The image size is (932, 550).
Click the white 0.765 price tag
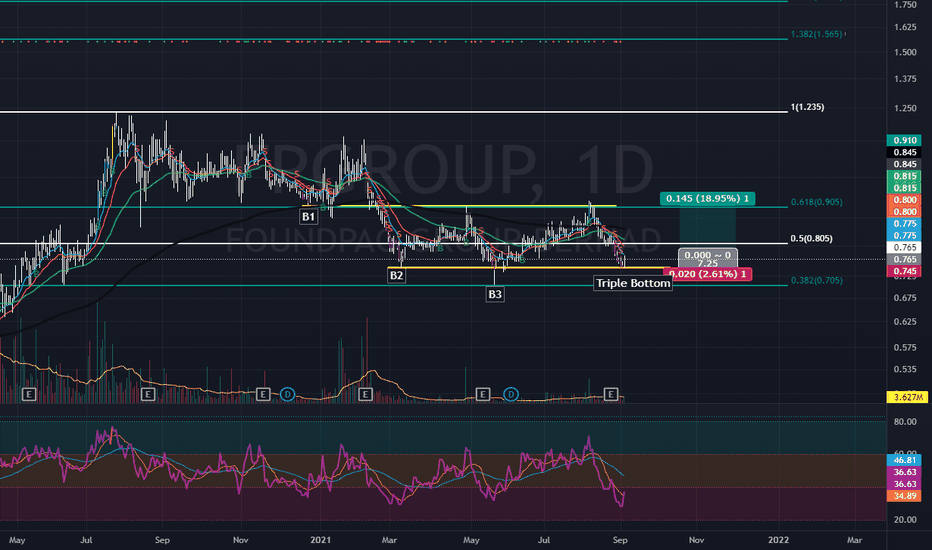pos(904,247)
